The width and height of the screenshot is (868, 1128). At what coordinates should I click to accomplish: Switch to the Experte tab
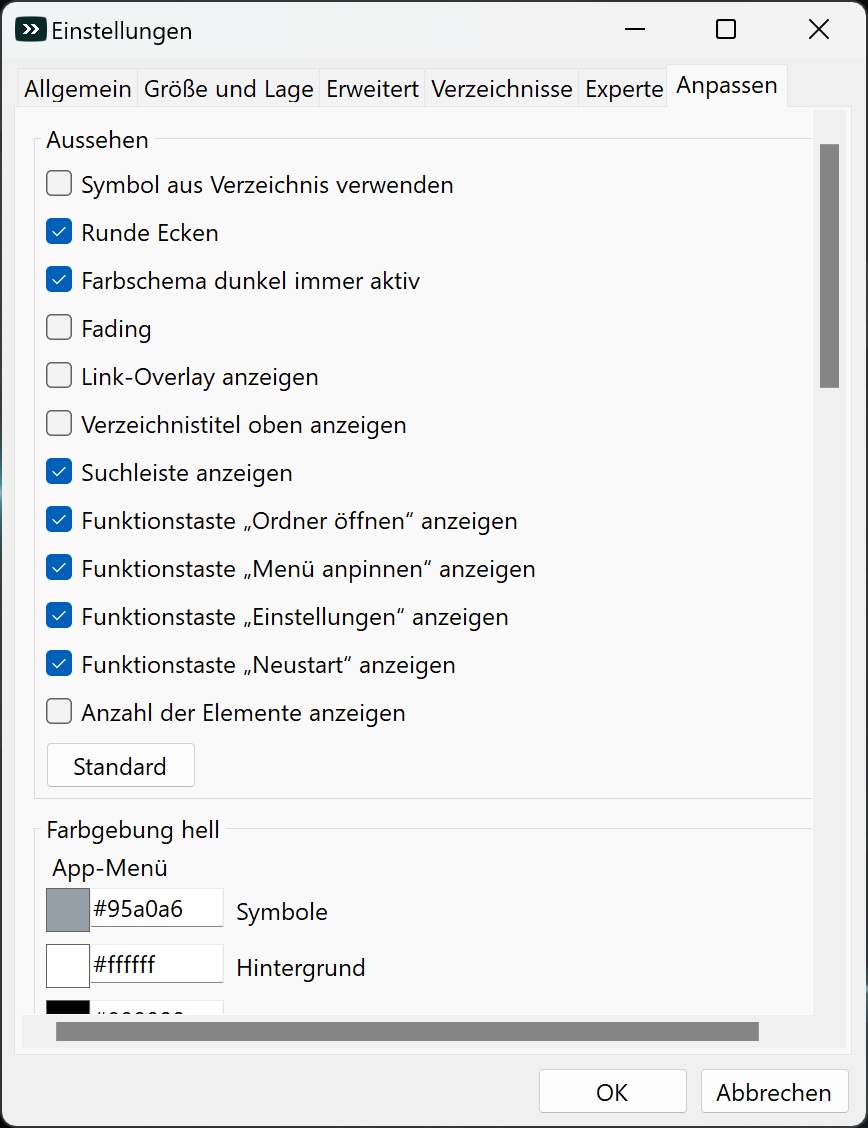coord(623,88)
